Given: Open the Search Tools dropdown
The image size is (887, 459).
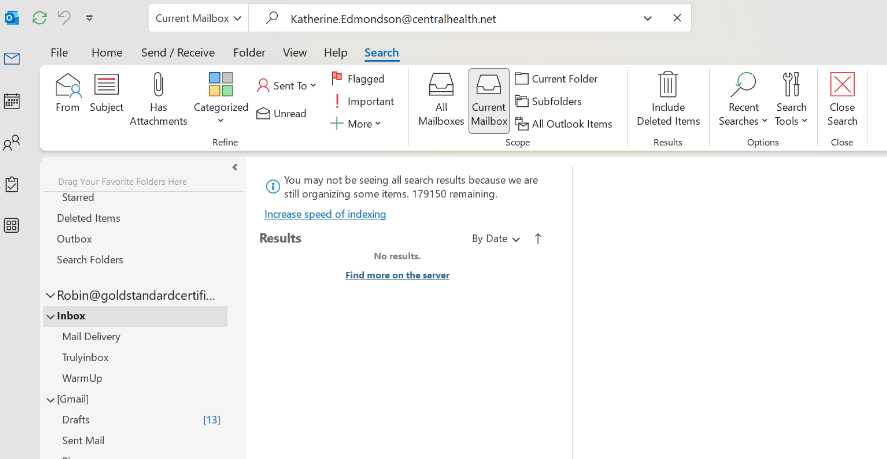Looking at the screenshot, I should click(791, 99).
